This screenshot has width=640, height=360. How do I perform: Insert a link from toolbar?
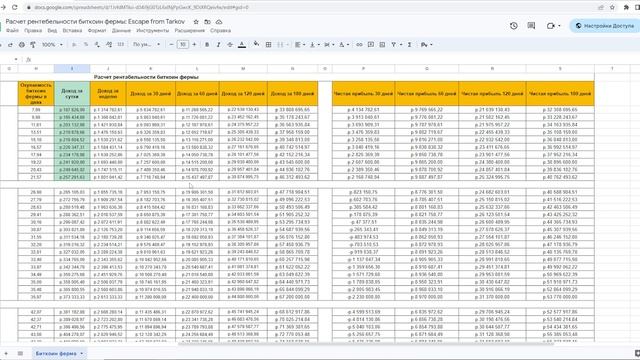tap(359, 44)
